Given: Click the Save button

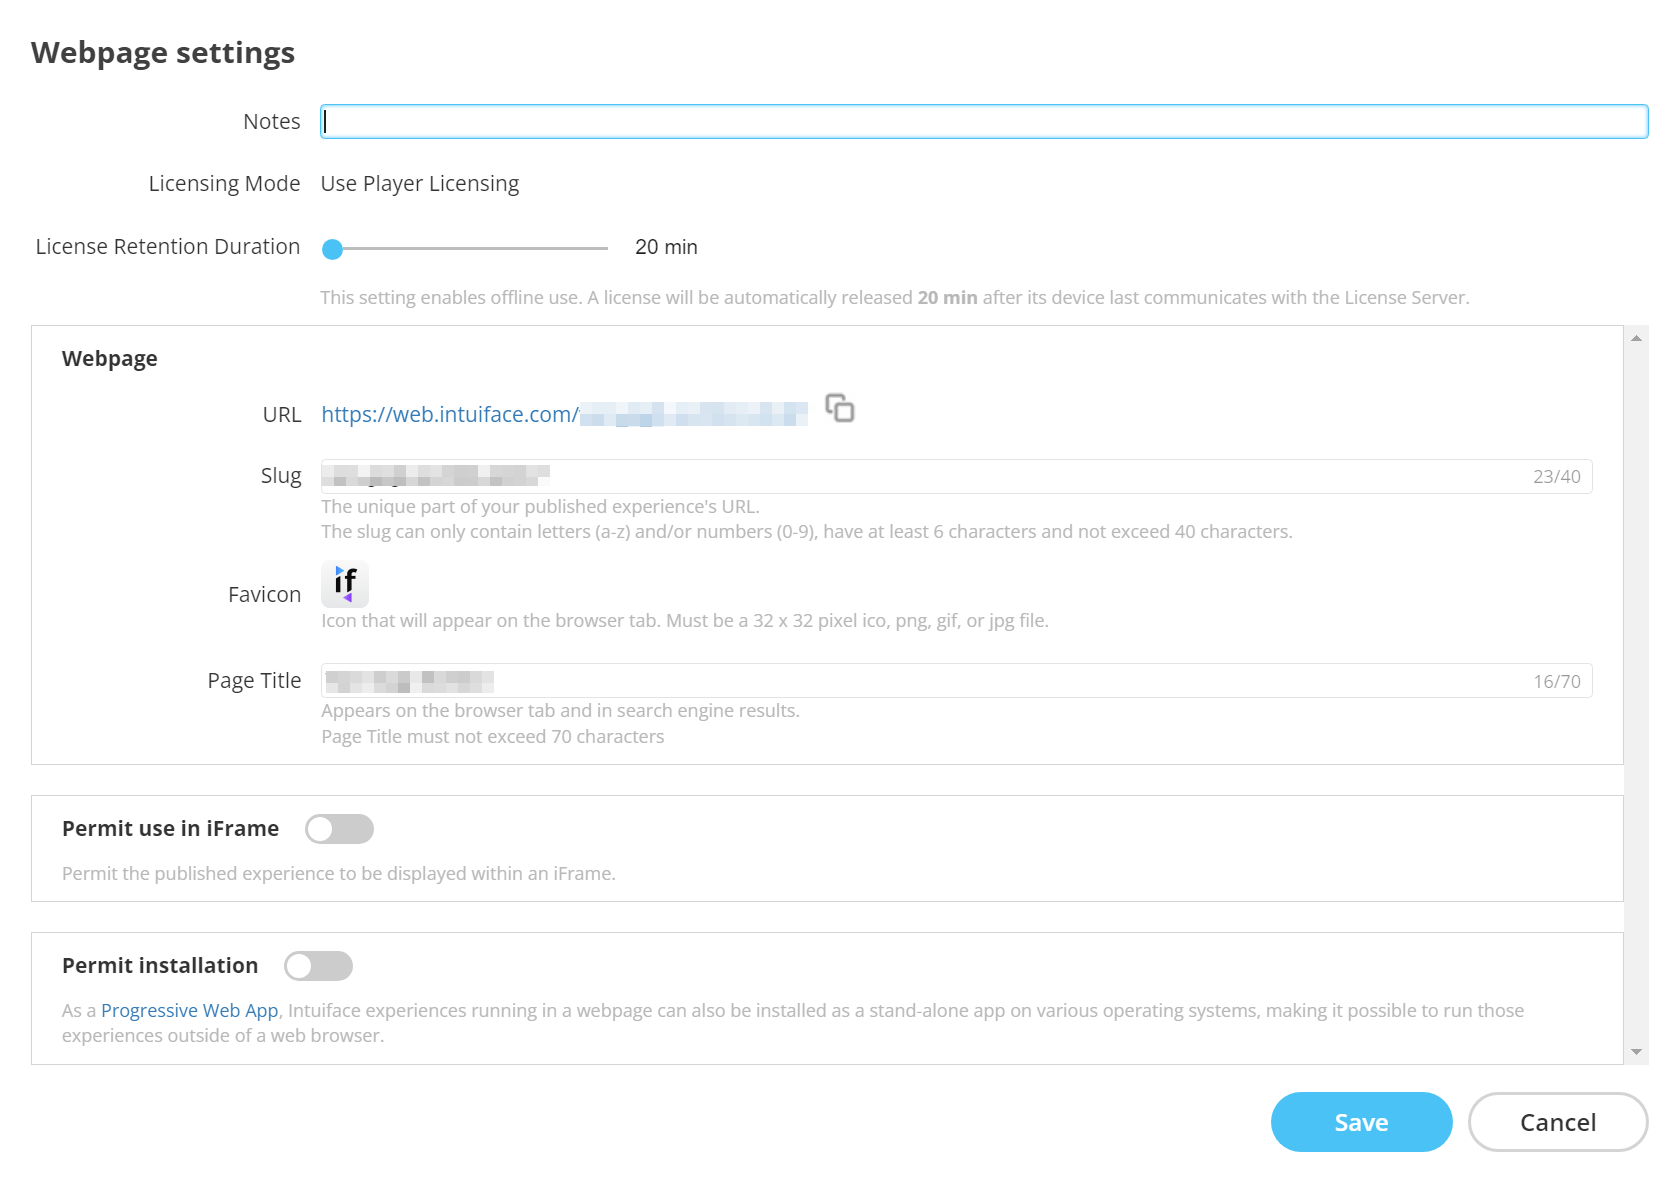Looking at the screenshot, I should point(1361,1122).
